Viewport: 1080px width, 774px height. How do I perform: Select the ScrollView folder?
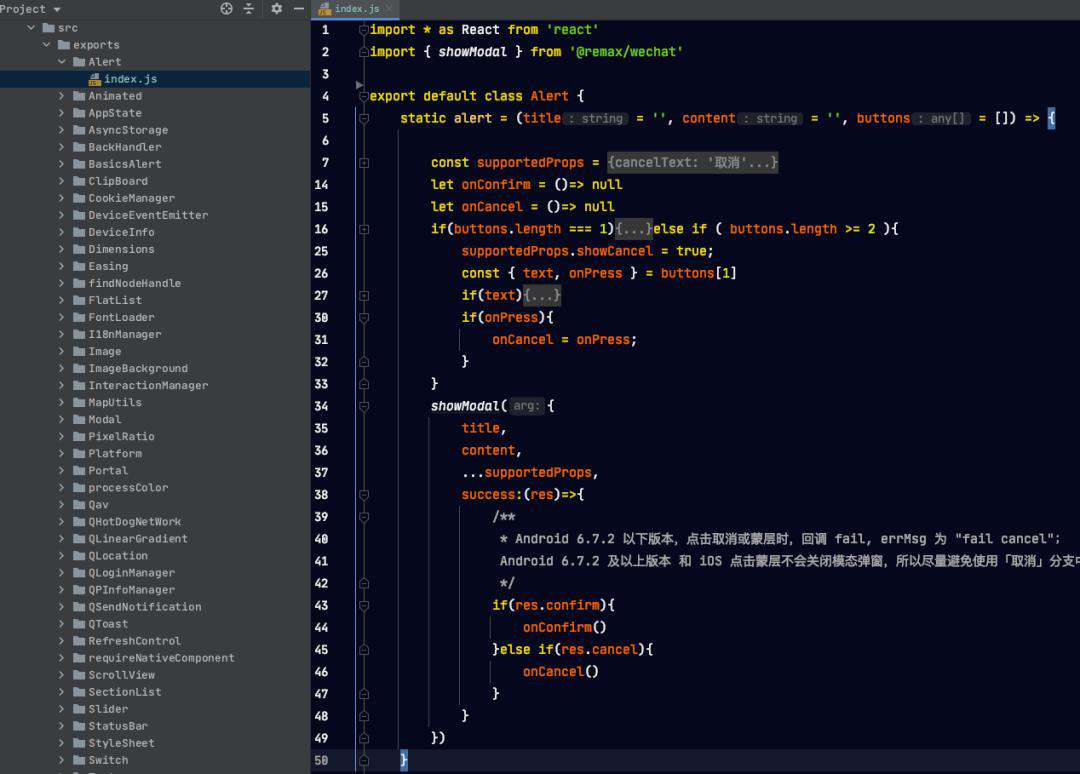(x=121, y=675)
